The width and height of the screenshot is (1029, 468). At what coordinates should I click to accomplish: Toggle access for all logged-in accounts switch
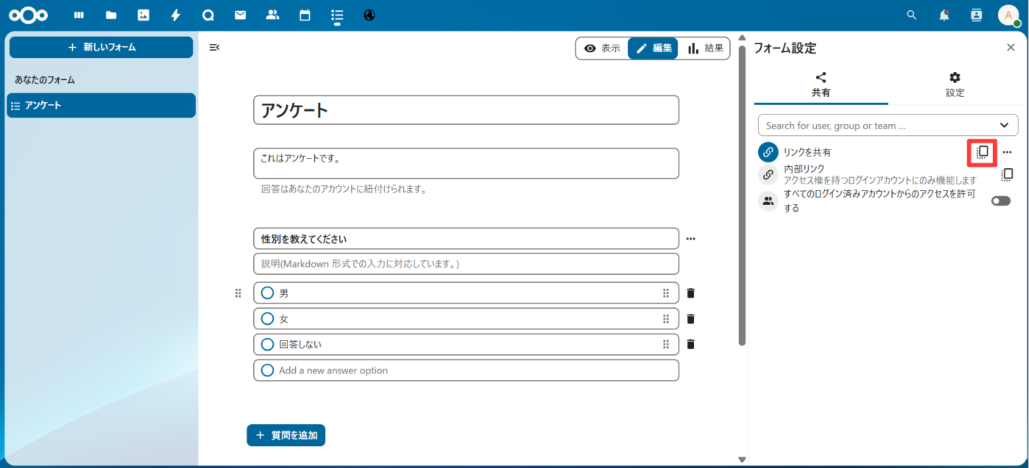pyautogui.click(x=1000, y=201)
